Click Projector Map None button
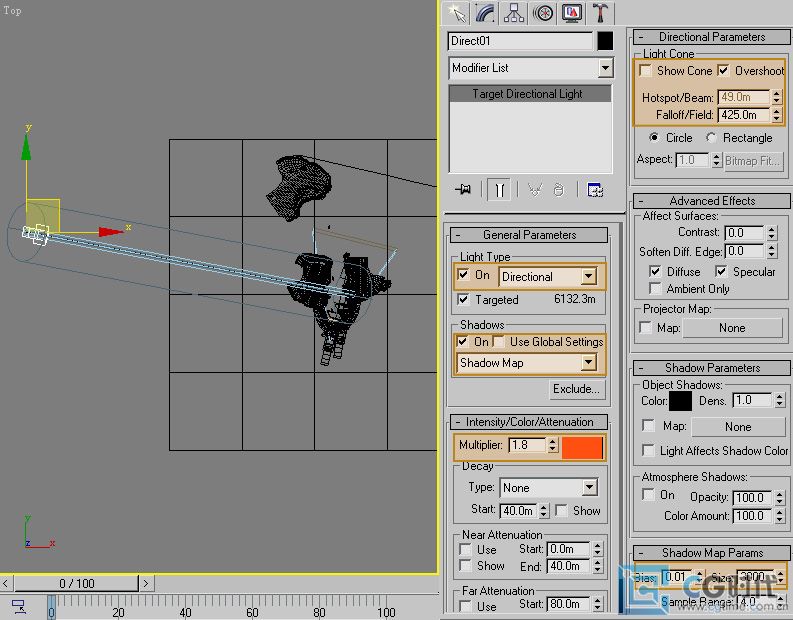 tap(732, 328)
